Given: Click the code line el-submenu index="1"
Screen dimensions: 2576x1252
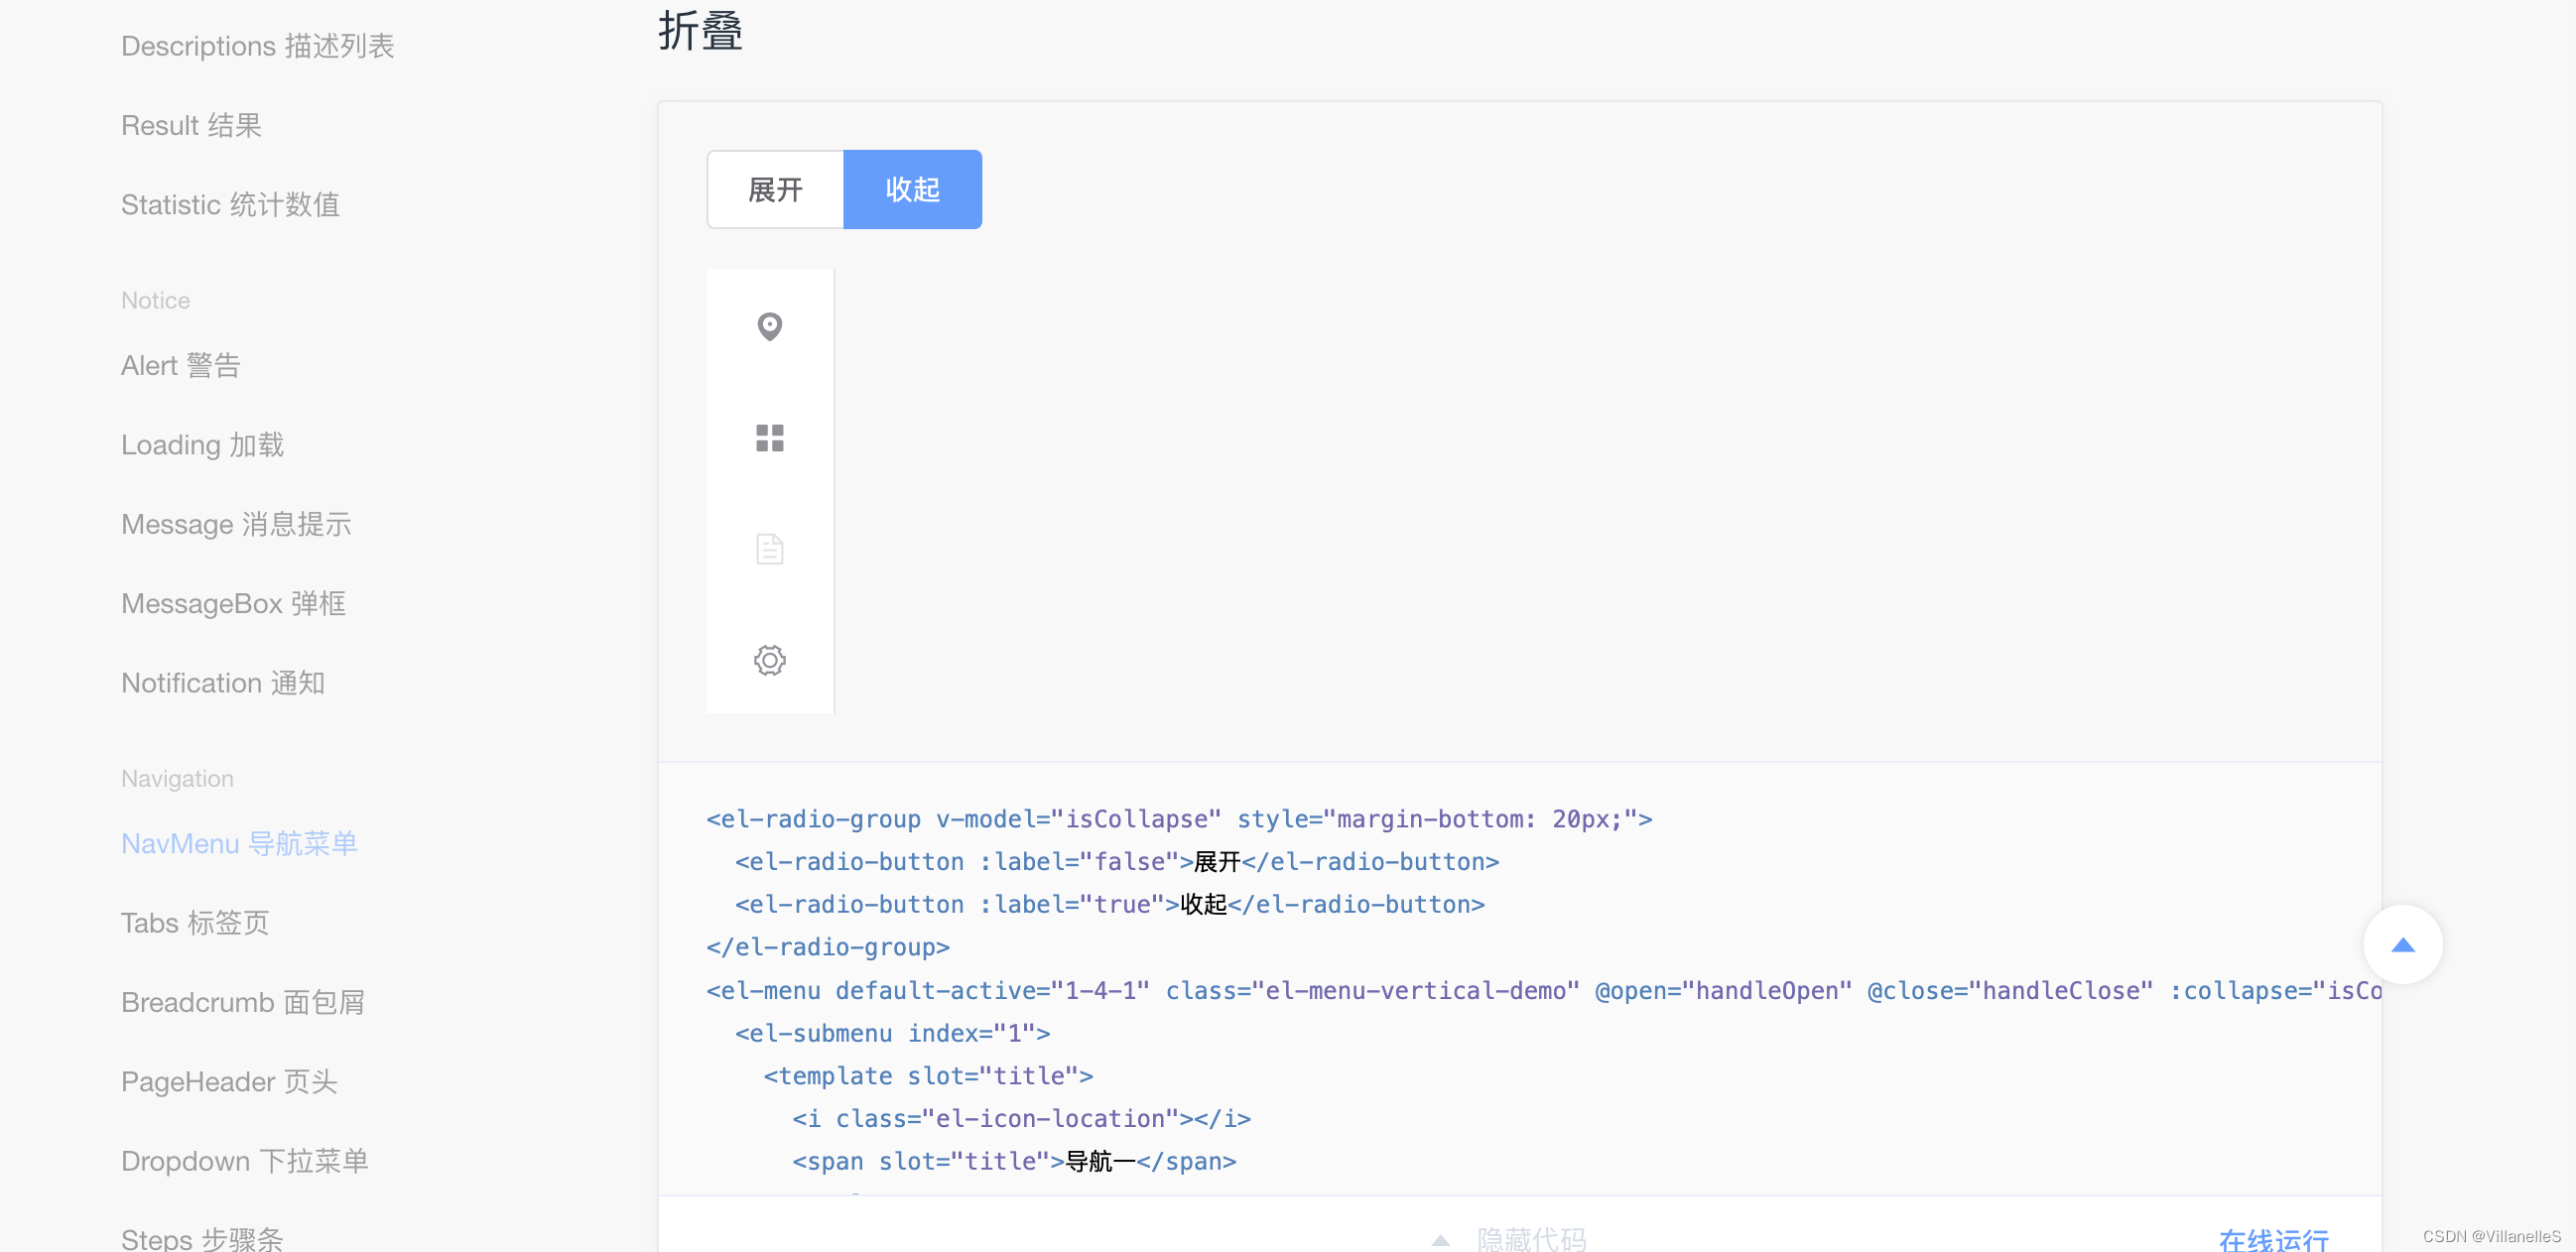Looking at the screenshot, I should pos(892,1033).
